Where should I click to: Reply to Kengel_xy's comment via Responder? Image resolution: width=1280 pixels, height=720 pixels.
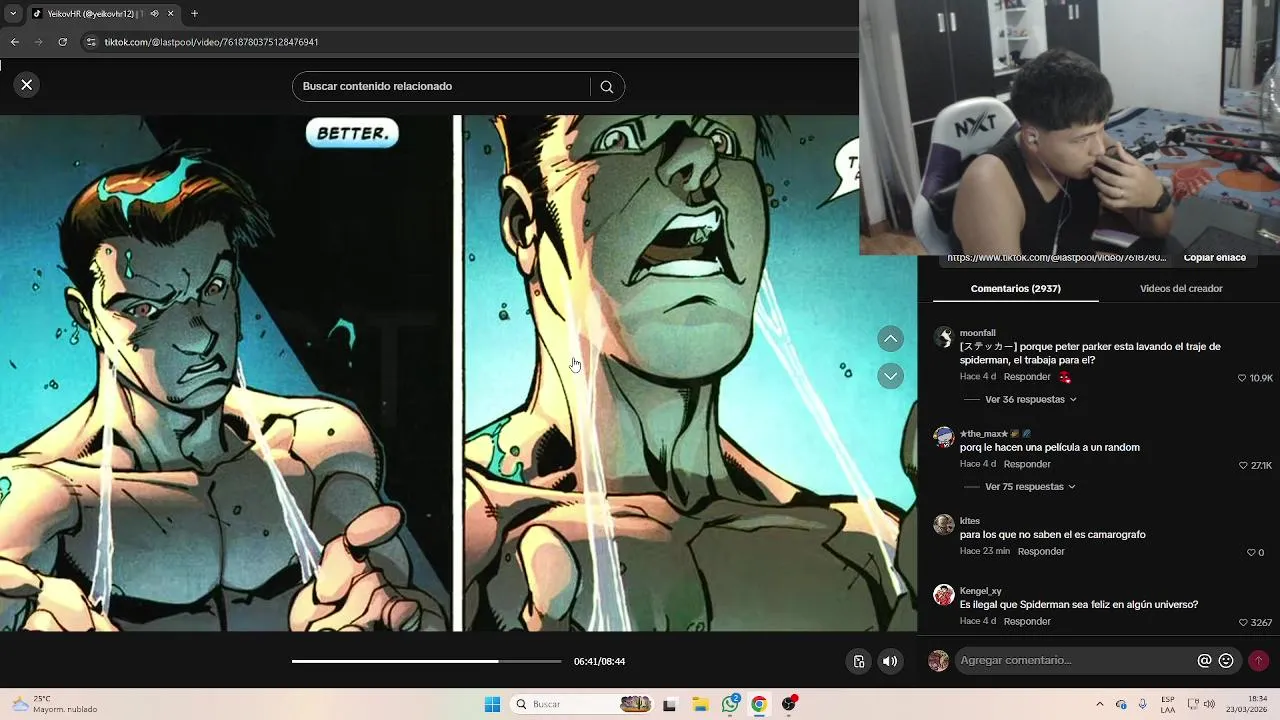pos(1027,622)
